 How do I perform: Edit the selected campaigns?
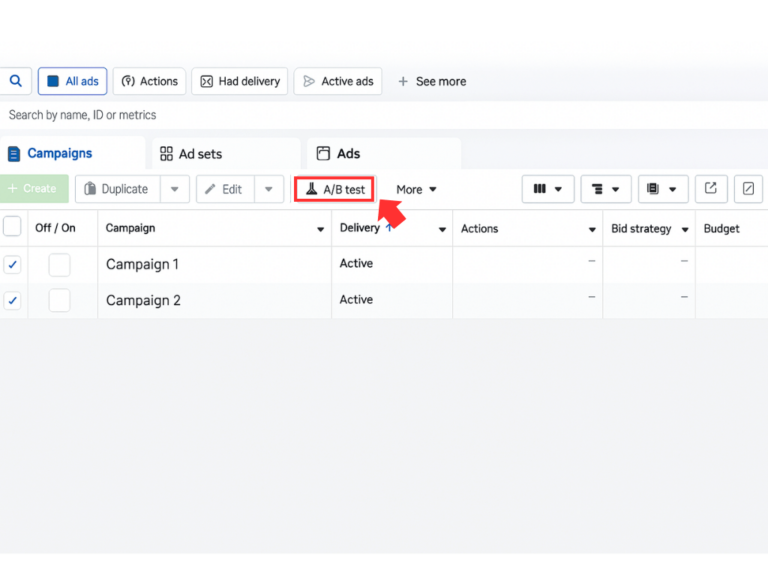click(225, 189)
